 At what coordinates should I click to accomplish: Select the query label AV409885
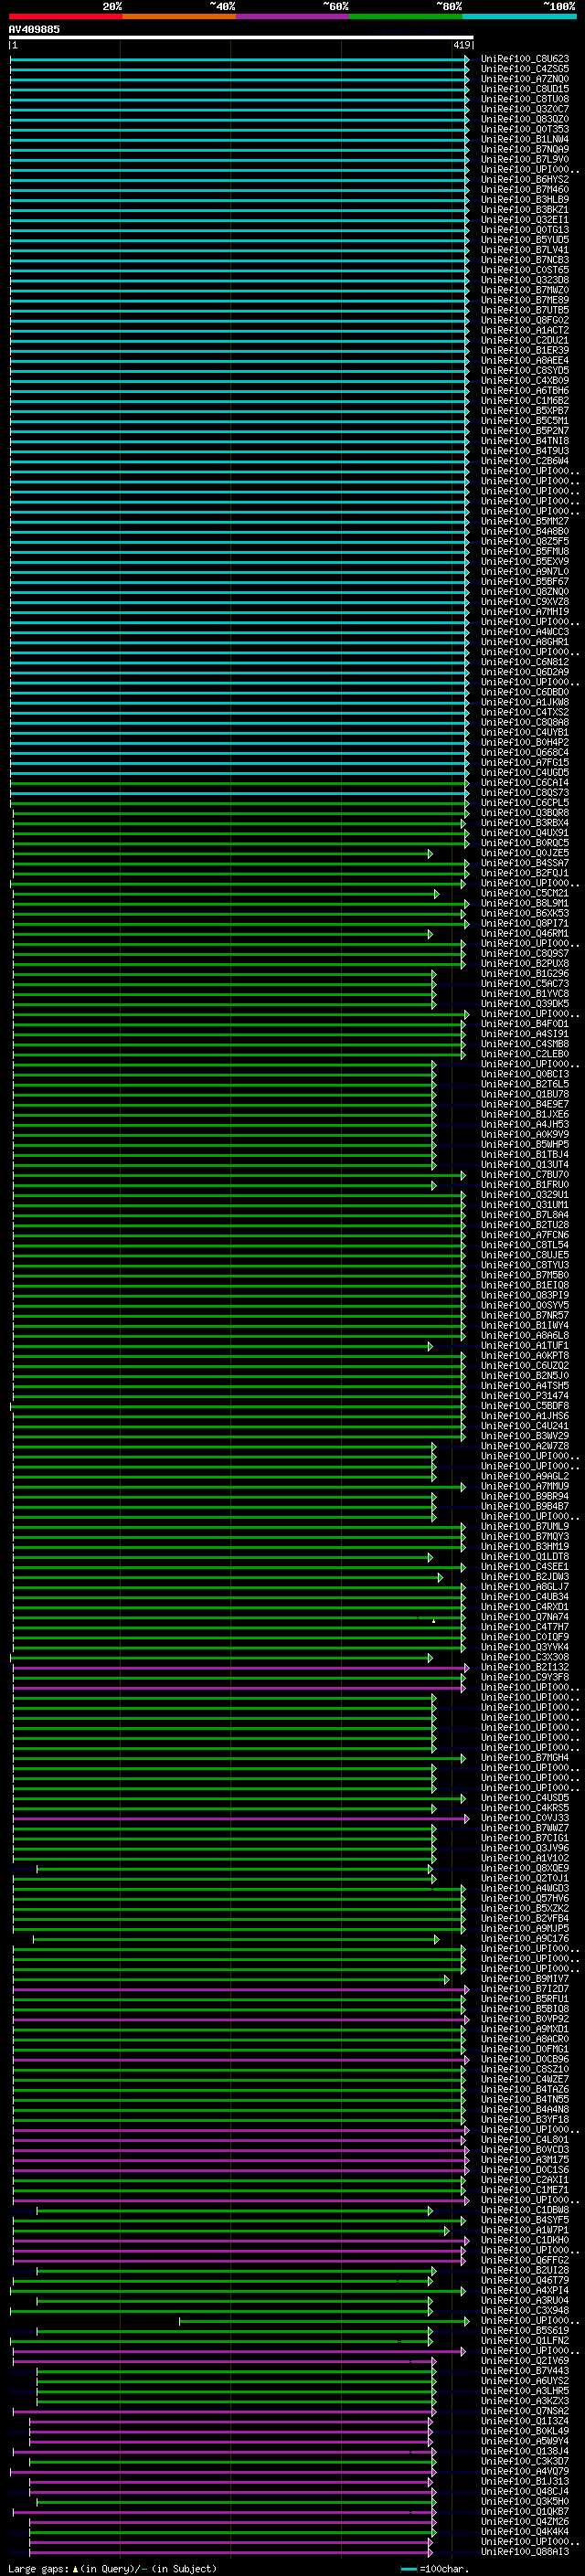click(x=34, y=29)
